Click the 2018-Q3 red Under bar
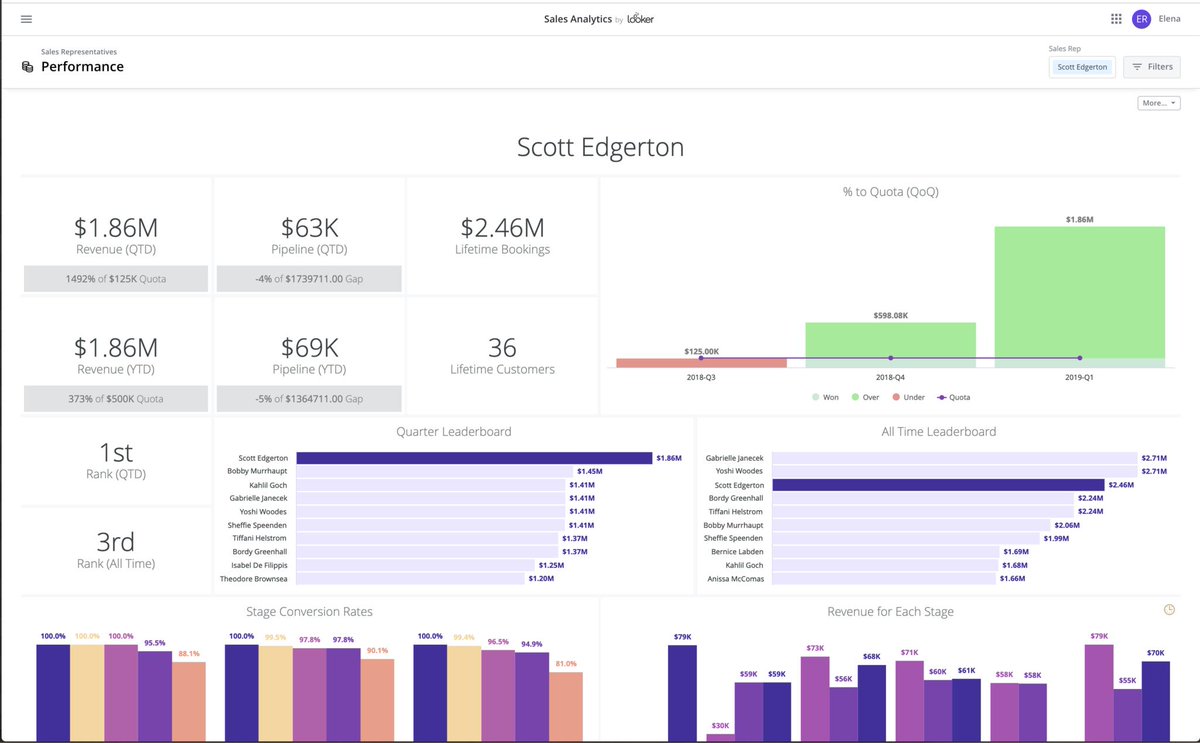 pyautogui.click(x=701, y=363)
